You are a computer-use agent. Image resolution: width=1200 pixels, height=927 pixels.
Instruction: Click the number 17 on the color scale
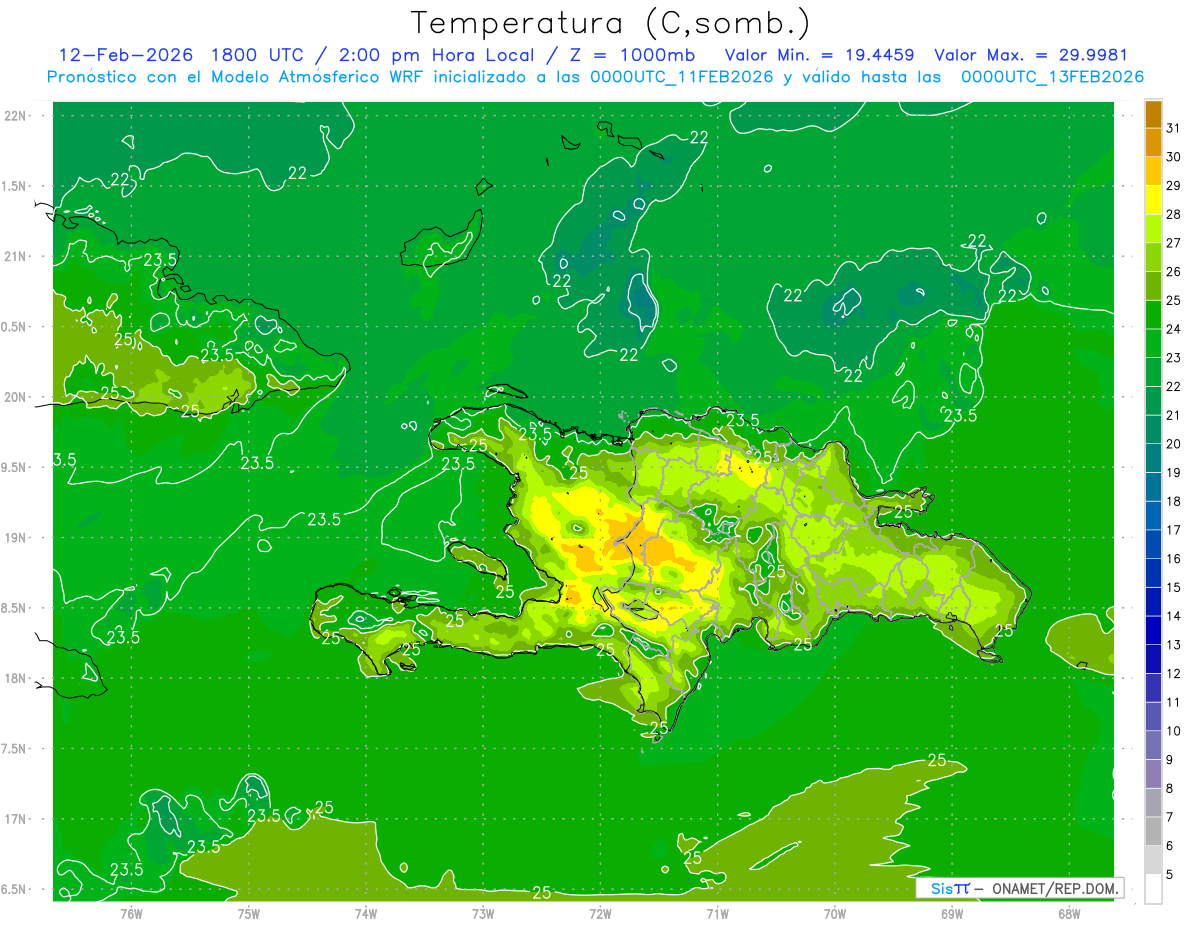click(1174, 530)
